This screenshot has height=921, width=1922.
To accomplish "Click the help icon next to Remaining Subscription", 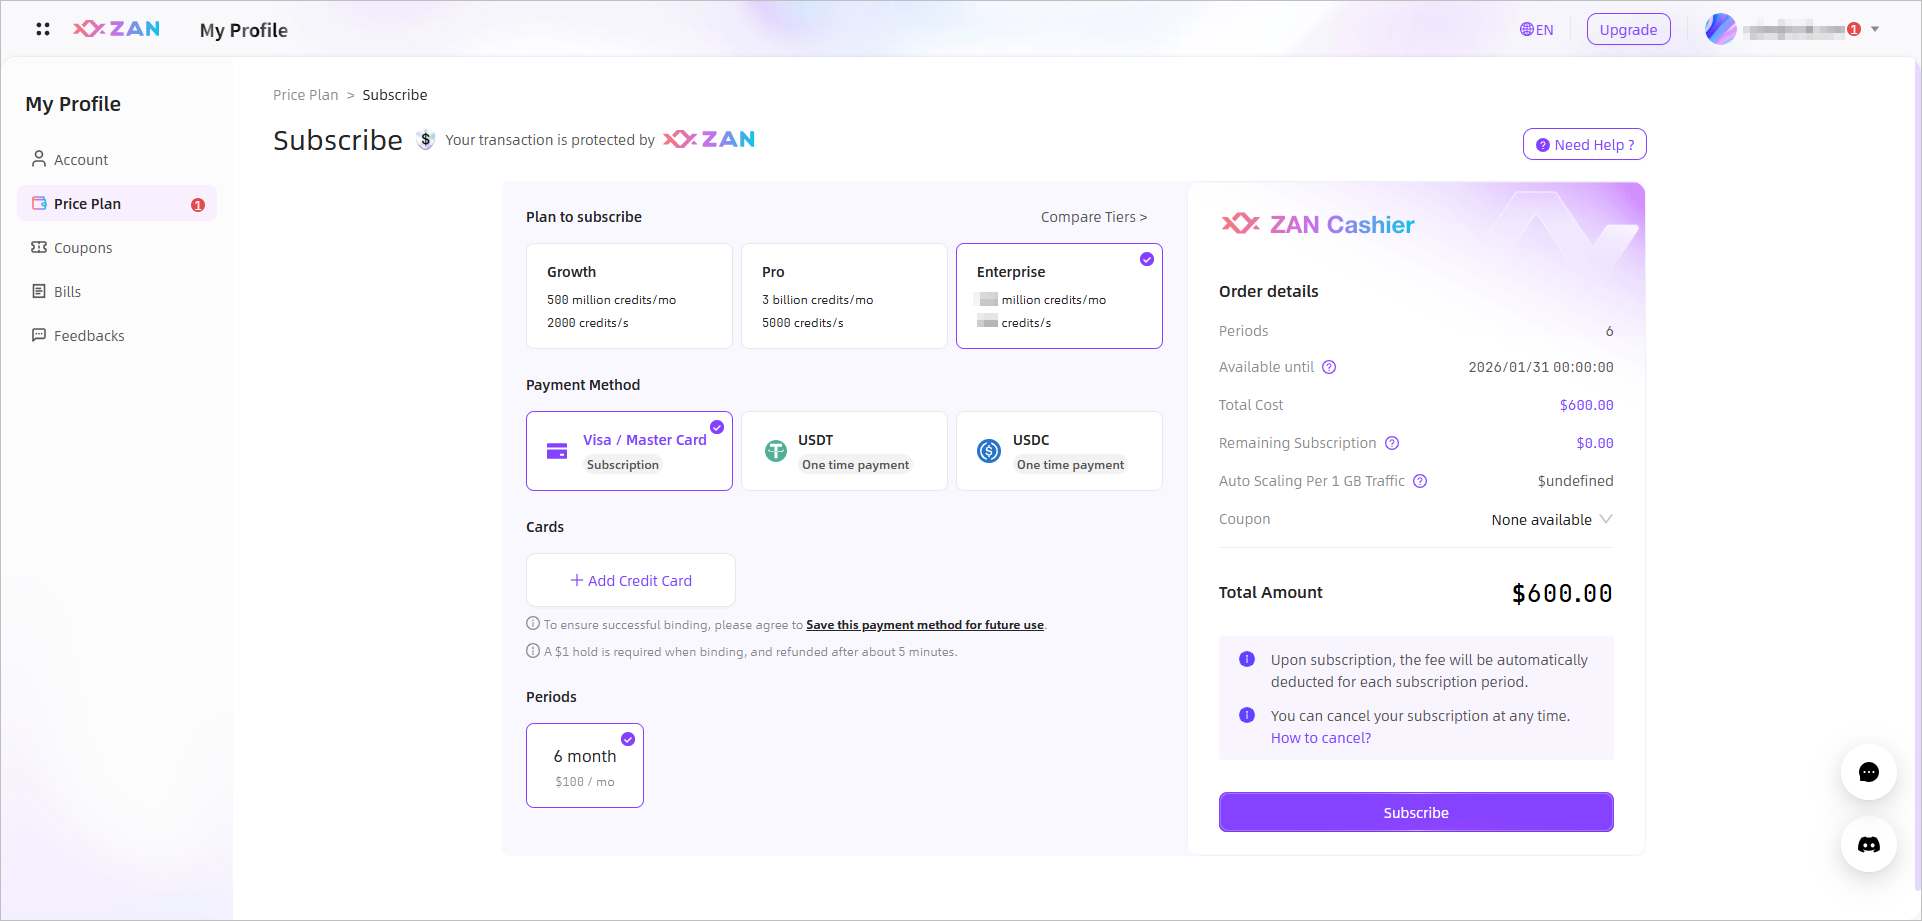I will (1392, 443).
